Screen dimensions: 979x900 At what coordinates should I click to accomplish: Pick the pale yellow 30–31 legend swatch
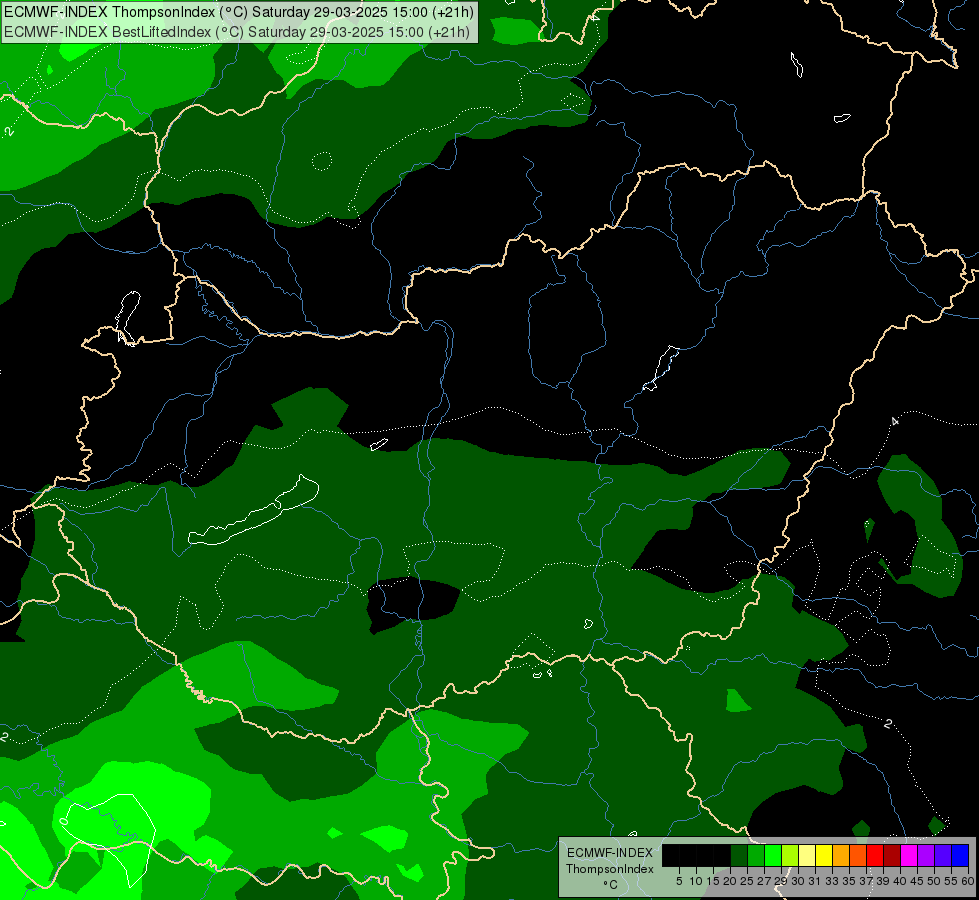[807, 855]
